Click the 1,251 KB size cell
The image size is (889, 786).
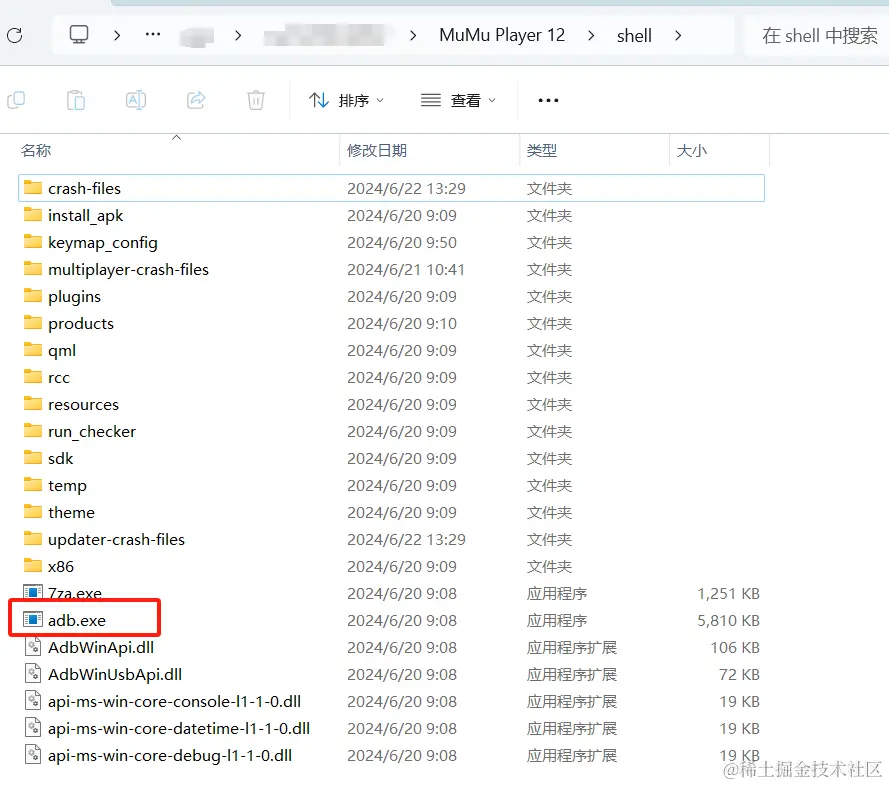point(728,593)
